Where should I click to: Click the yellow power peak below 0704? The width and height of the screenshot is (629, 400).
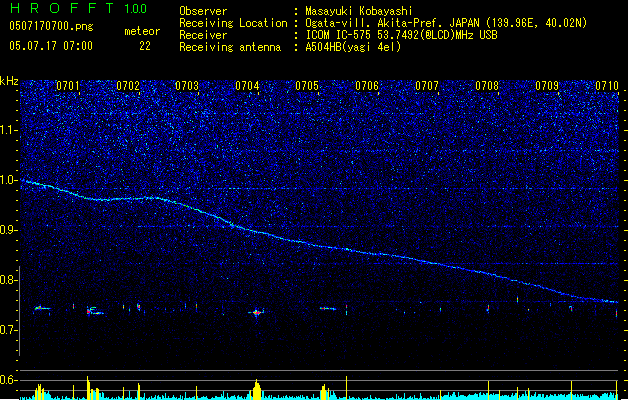(x=257, y=389)
